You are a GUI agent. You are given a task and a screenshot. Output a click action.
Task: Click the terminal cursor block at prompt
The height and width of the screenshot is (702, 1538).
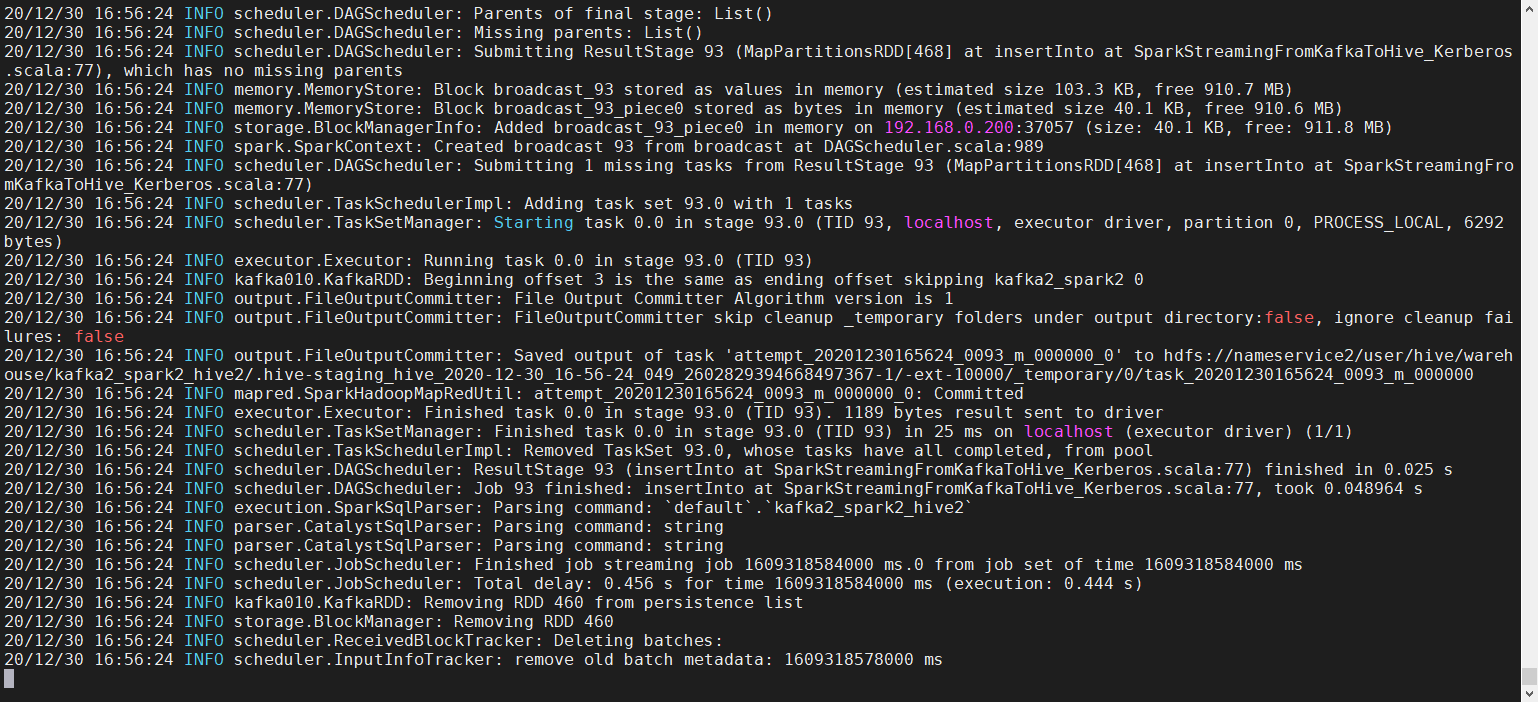coord(9,679)
